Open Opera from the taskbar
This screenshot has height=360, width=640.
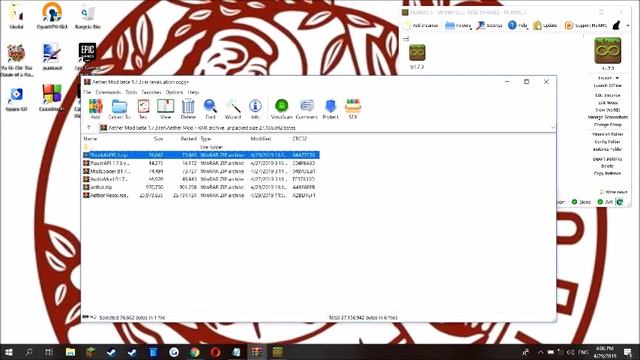(216, 352)
